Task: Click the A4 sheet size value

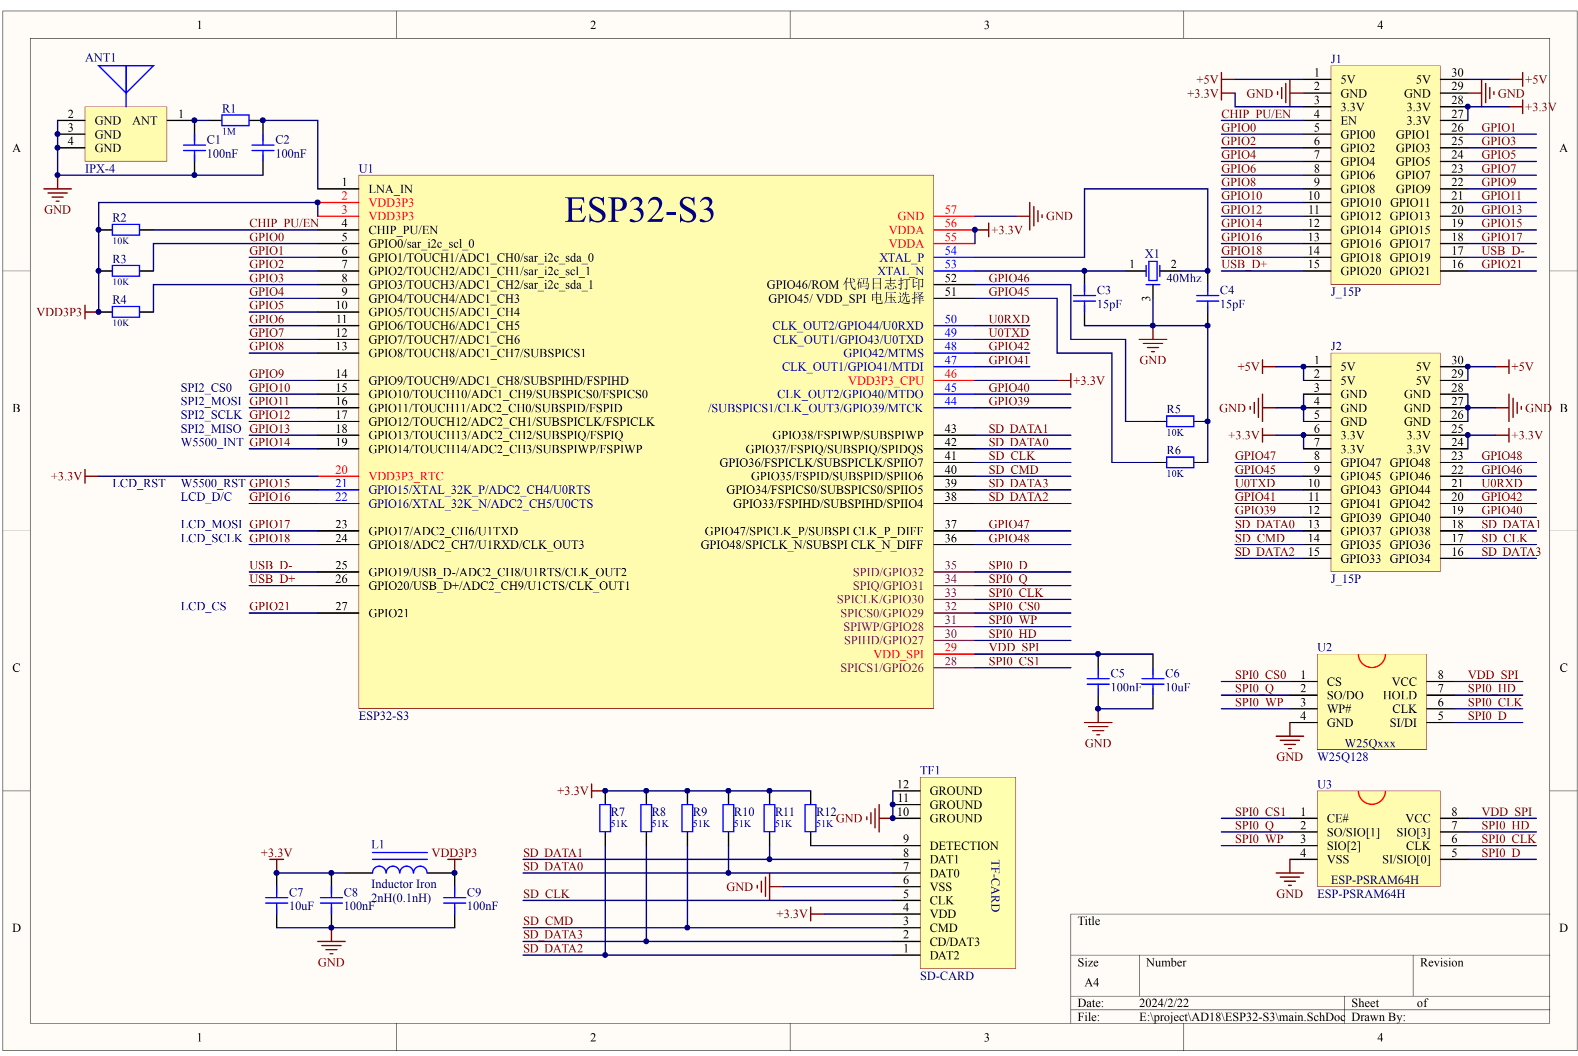Action: click(x=1092, y=982)
